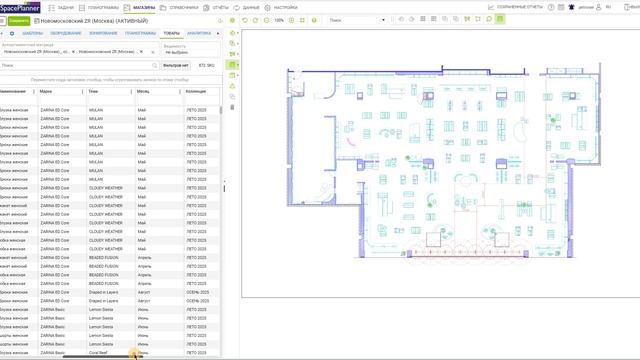Open the НАСТРОЙКИ menu section
Viewport: 640px width, 360px height.
[x=281, y=7]
